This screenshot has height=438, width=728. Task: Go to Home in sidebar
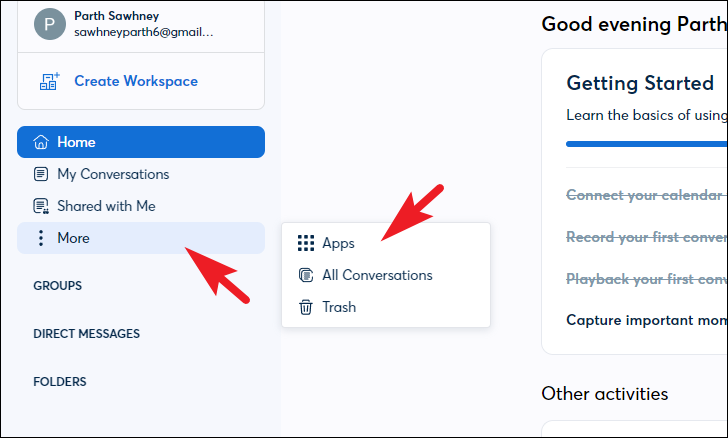point(141,142)
